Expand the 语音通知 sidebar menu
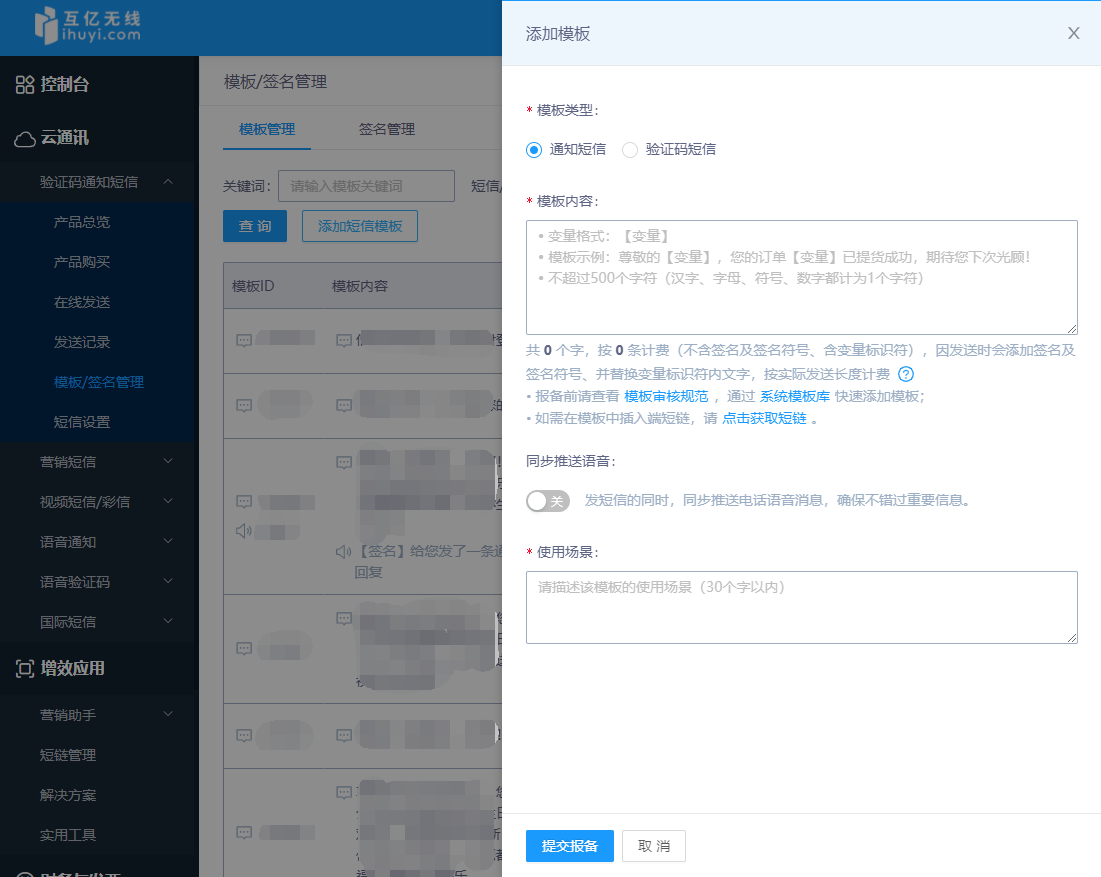The width and height of the screenshot is (1101, 877). point(168,541)
